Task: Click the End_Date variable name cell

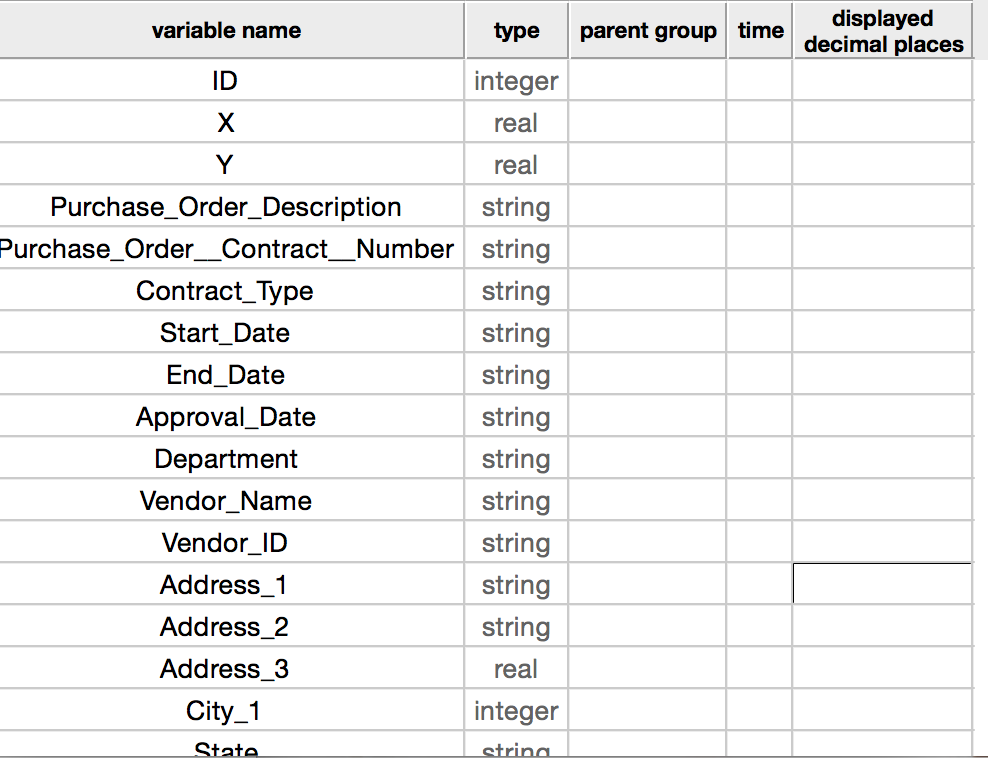Action: pos(226,375)
